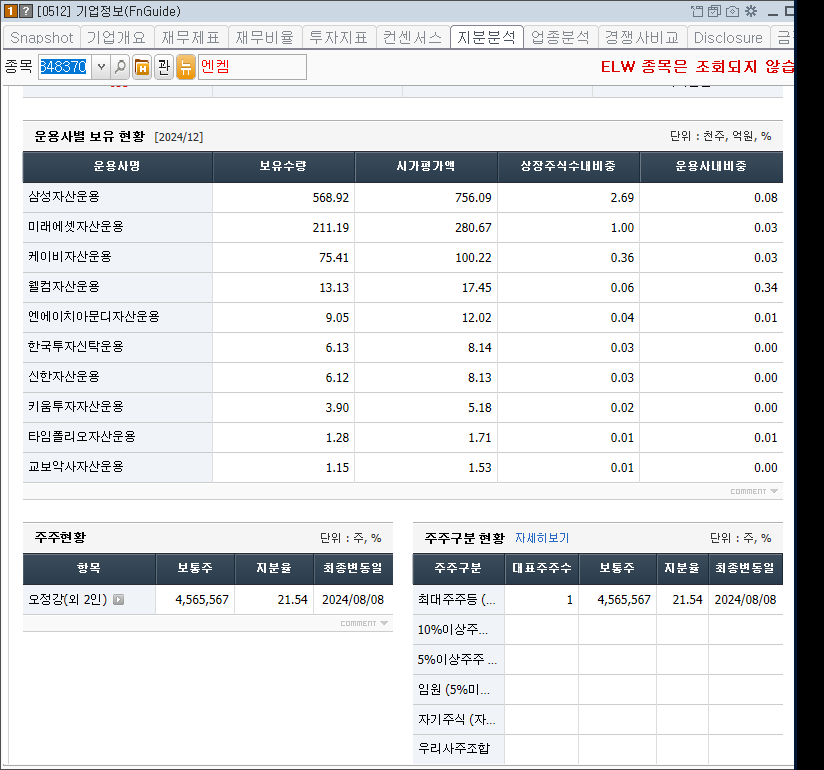Select the 웰컴자산운용 row name
This screenshot has width=824, height=770.
pos(64,286)
